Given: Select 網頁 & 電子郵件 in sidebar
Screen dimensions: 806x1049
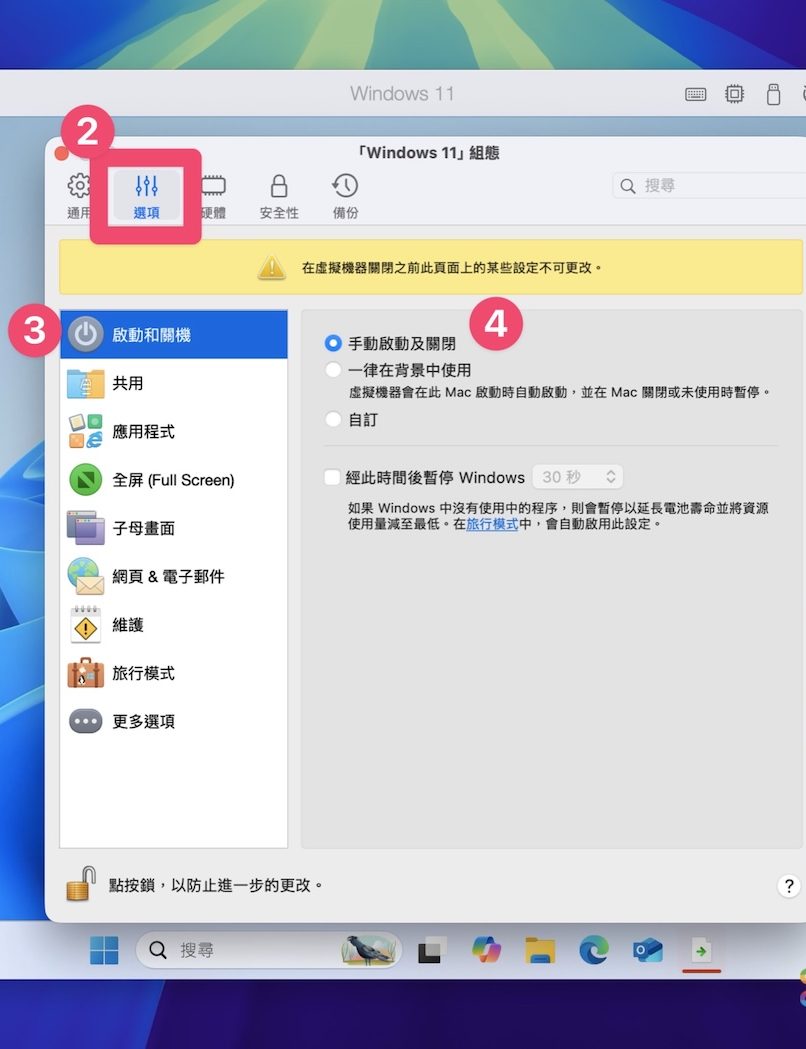Looking at the screenshot, I should [167, 576].
